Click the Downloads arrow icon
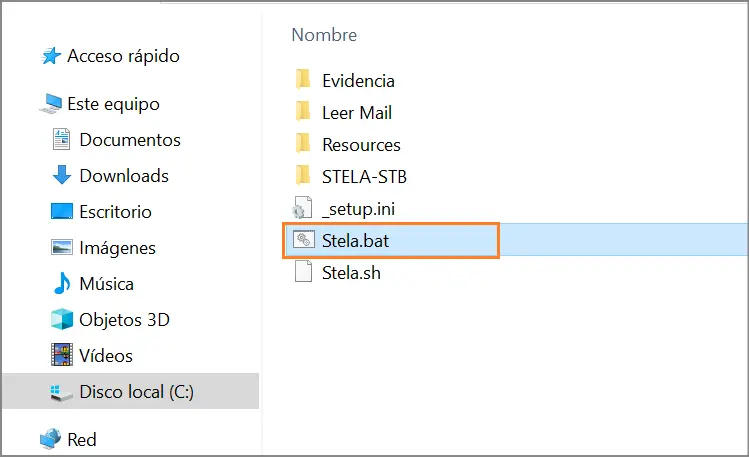749x457 pixels. (x=62, y=176)
